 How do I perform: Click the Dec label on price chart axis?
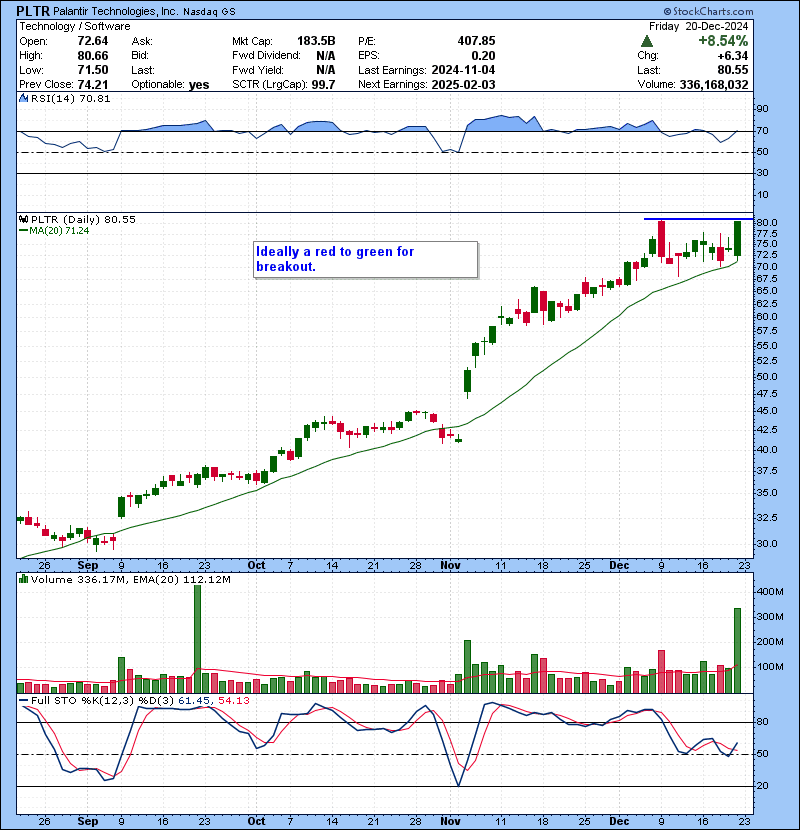coord(619,565)
